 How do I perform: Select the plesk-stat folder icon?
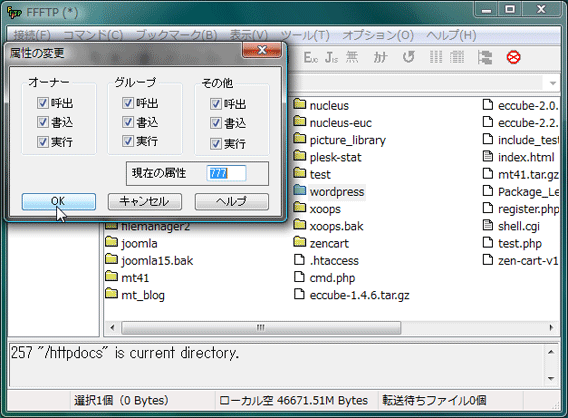point(300,156)
